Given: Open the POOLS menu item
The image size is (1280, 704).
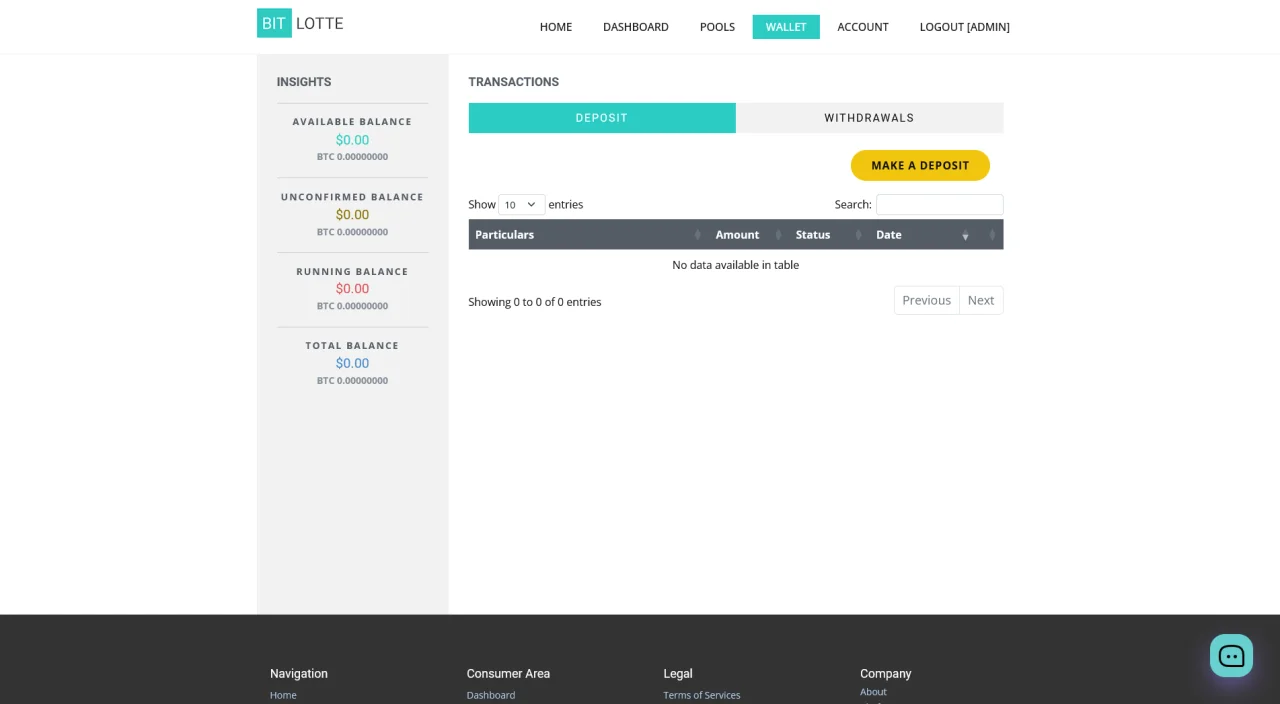Looking at the screenshot, I should (717, 27).
